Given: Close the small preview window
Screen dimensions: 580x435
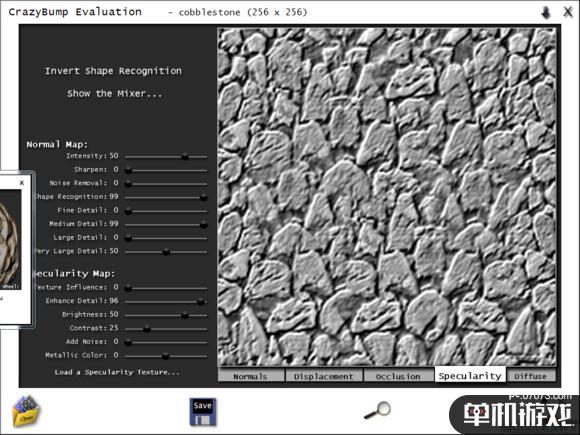Looking at the screenshot, I should 21,182.
